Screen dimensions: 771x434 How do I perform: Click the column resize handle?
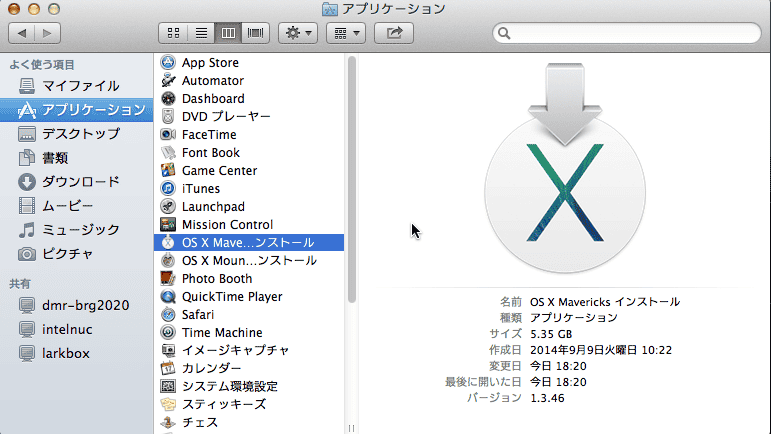point(352,428)
